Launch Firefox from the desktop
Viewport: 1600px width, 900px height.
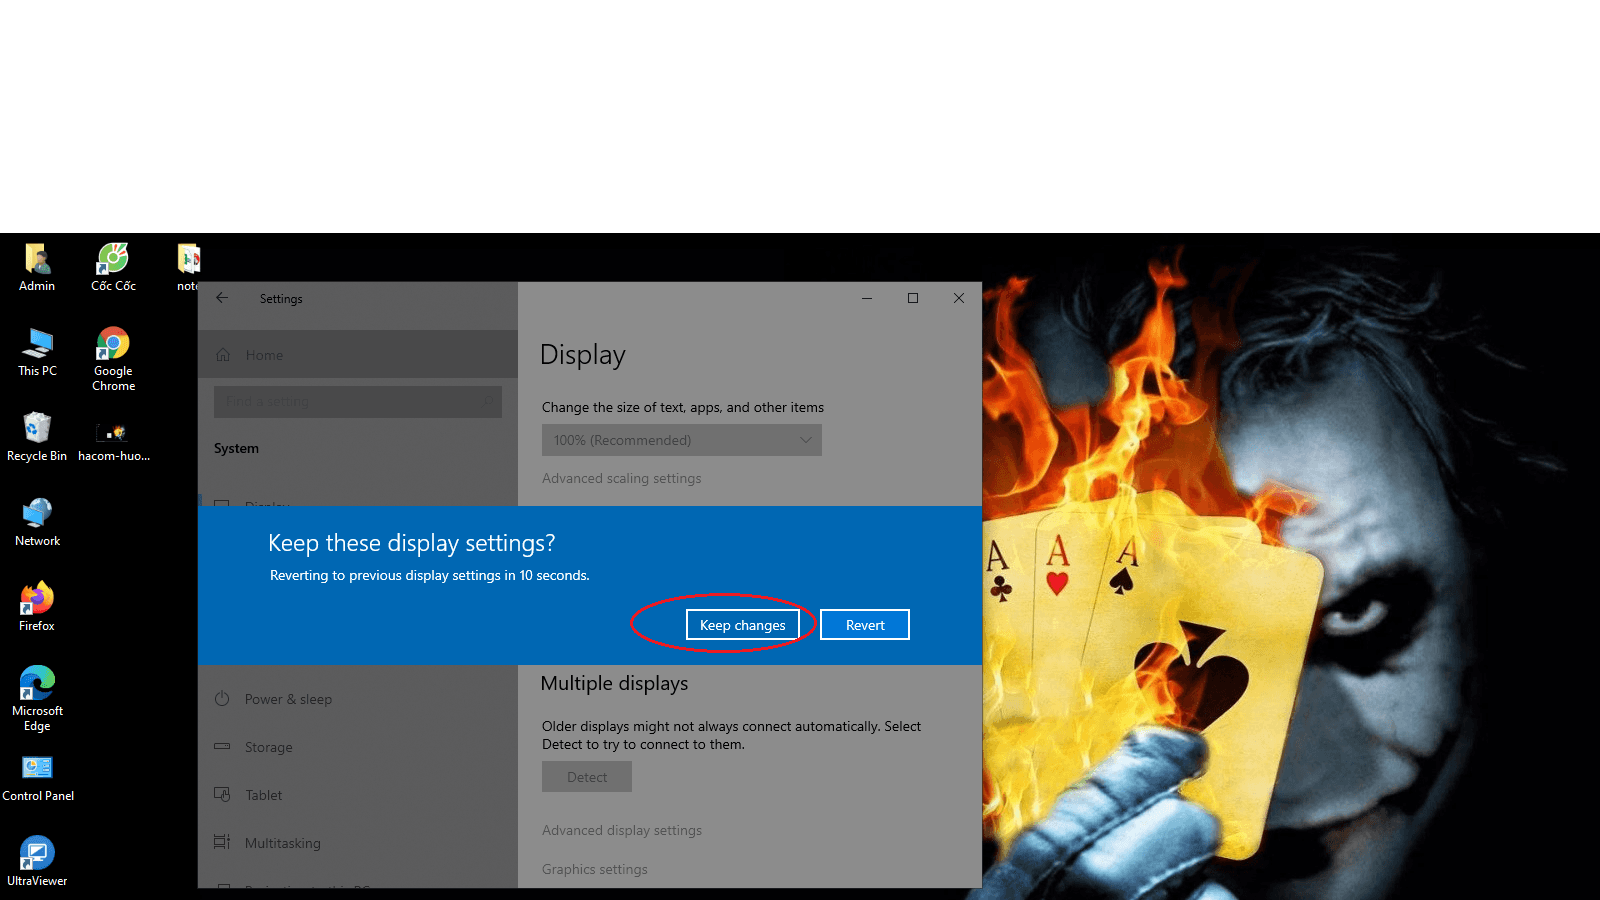pyautogui.click(x=37, y=601)
